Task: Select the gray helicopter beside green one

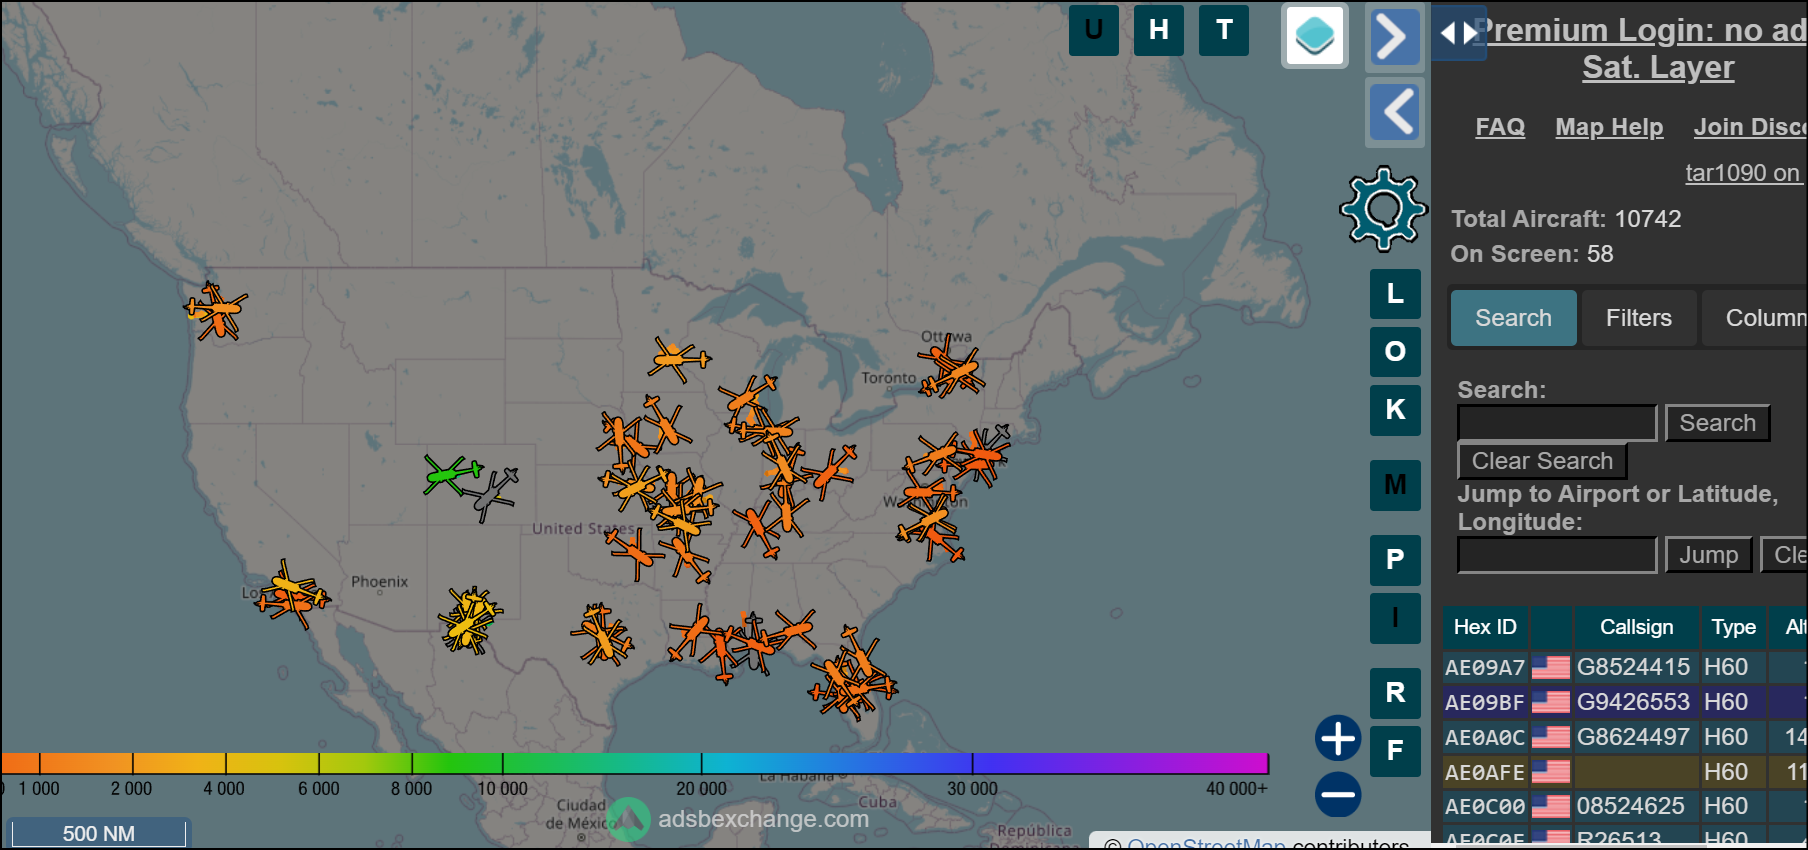Action: 493,494
